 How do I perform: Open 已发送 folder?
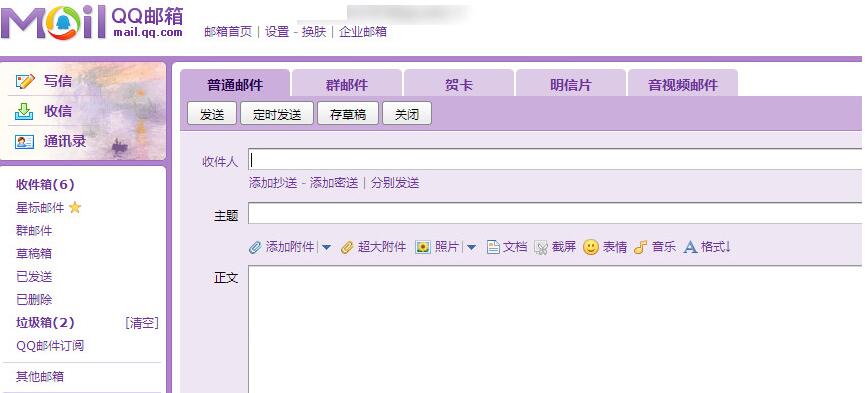[34, 277]
